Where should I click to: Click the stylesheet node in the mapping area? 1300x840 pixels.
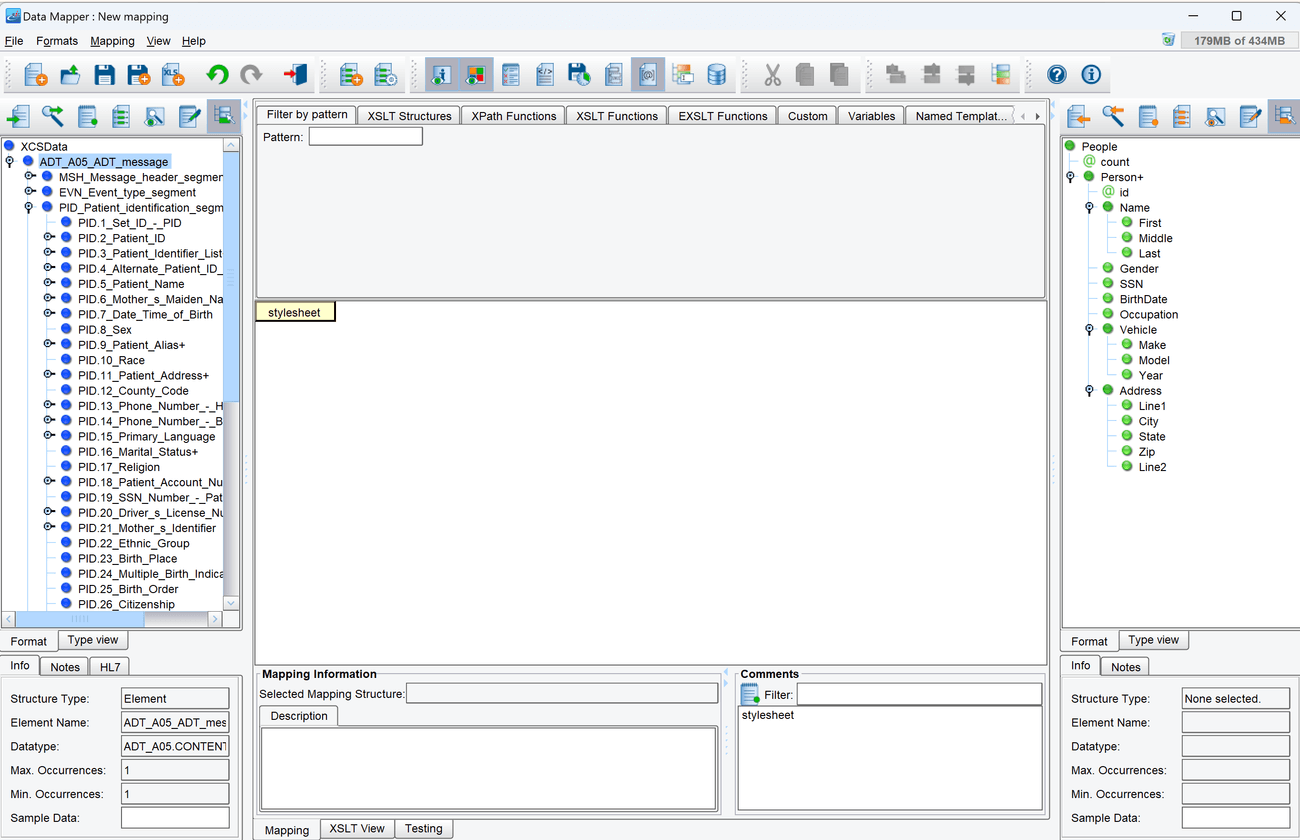(295, 311)
